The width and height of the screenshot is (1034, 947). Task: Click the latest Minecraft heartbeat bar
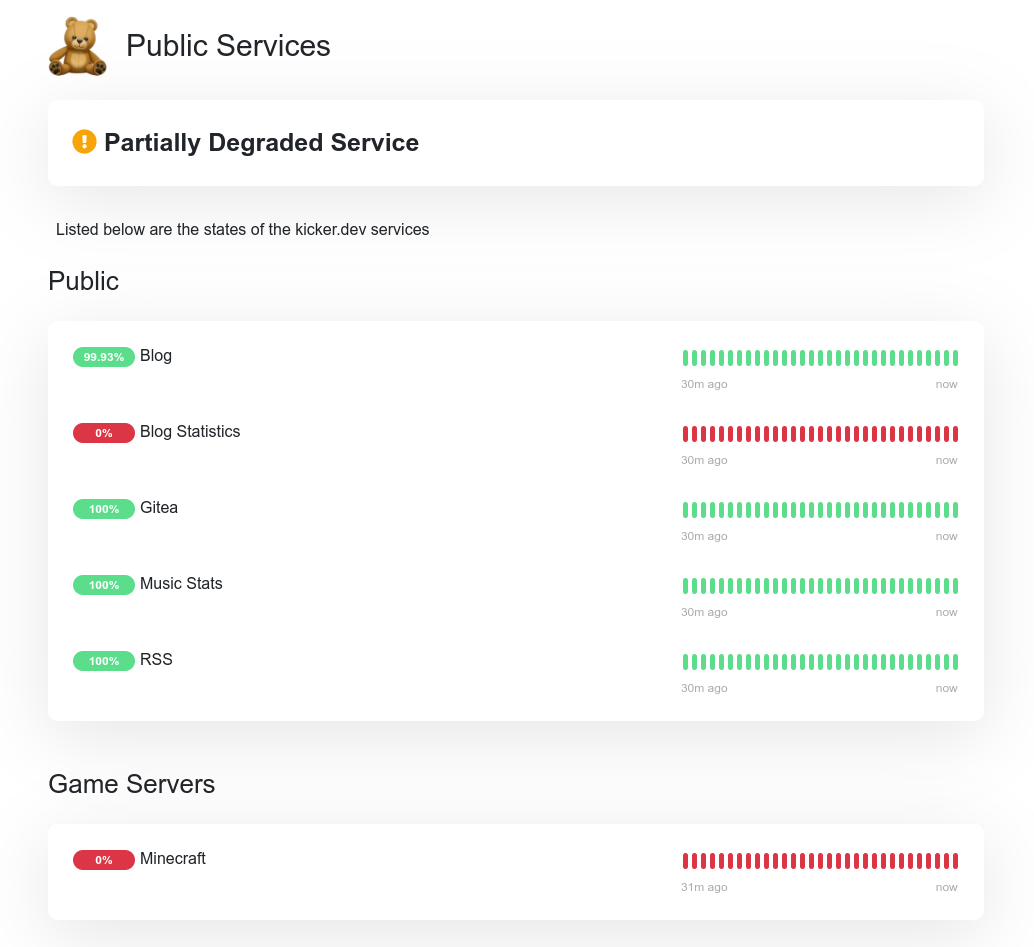coord(955,861)
